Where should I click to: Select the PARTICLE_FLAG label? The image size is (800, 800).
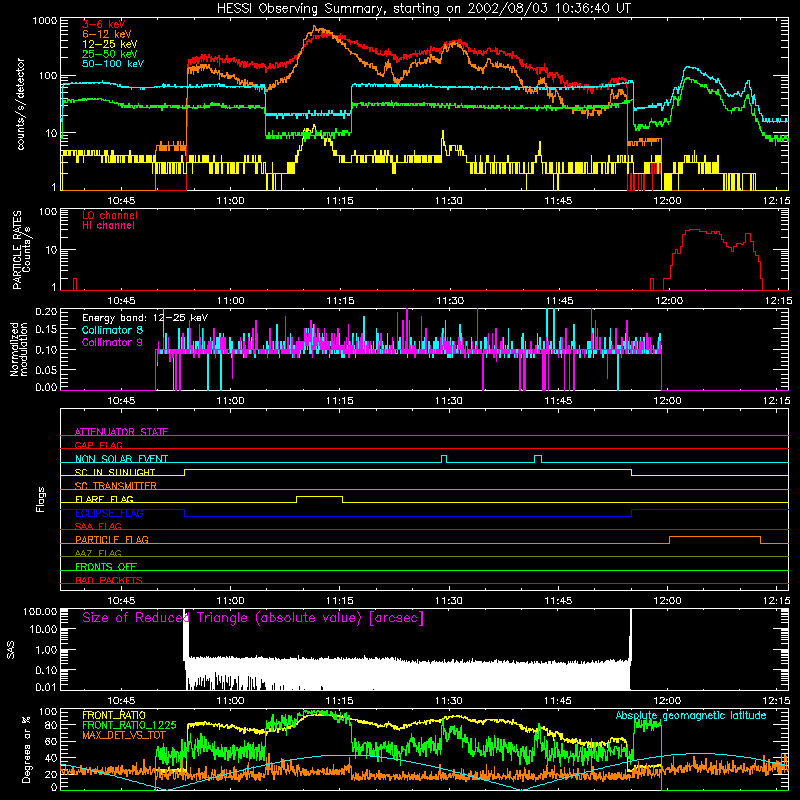tap(112, 539)
